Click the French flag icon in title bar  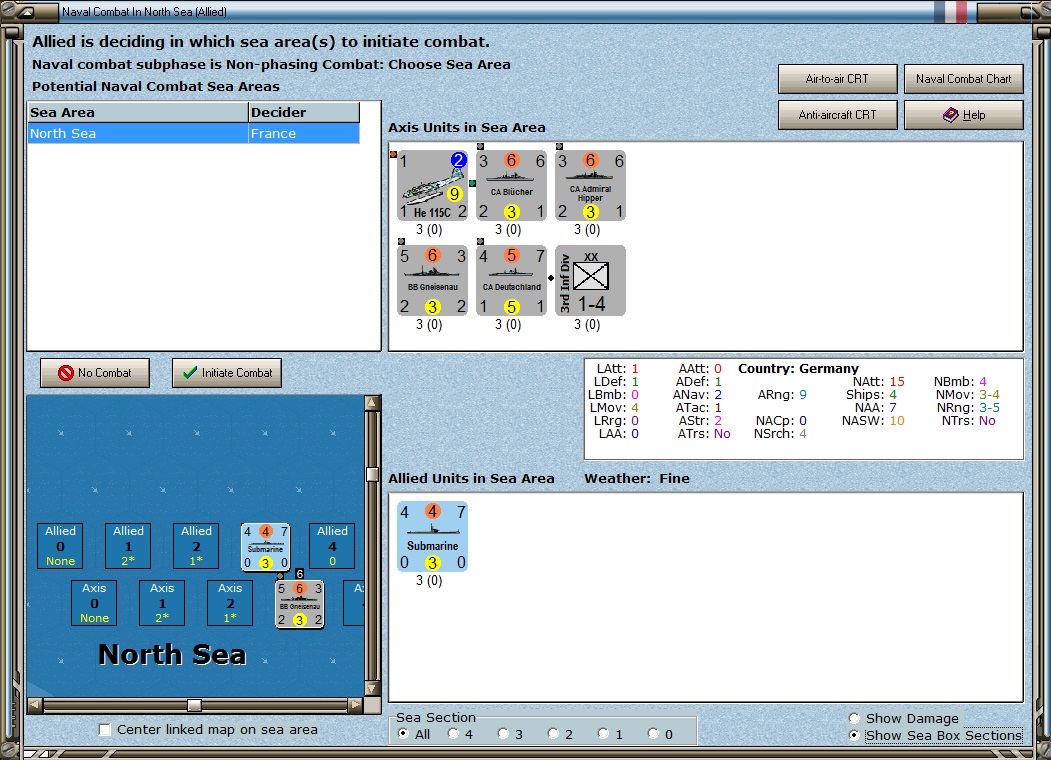(951, 11)
